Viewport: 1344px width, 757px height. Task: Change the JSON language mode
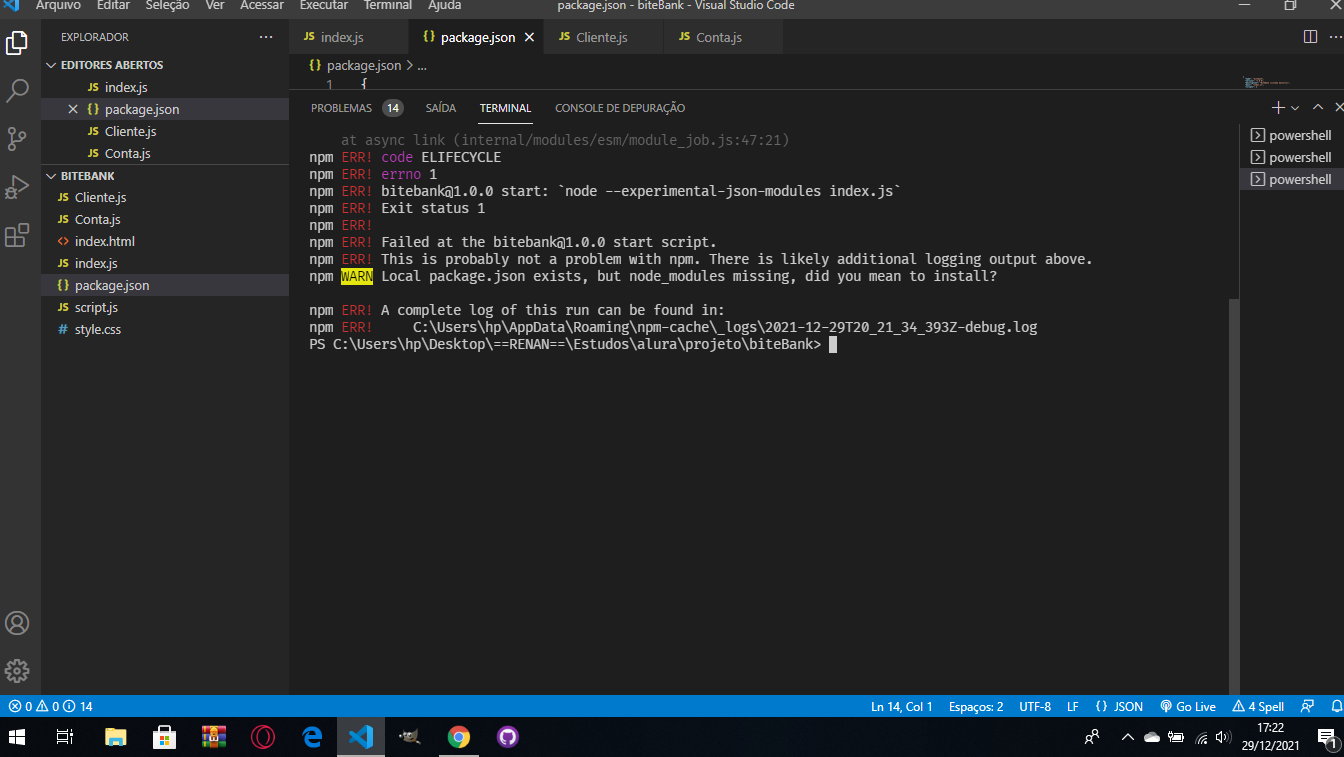[x=1119, y=706]
